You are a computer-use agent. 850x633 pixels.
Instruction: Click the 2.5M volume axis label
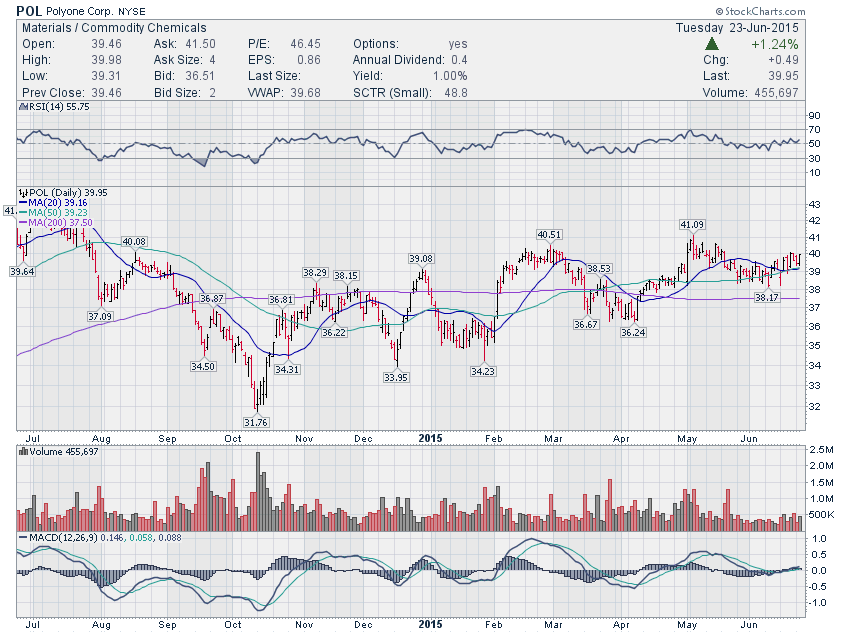[x=821, y=449]
